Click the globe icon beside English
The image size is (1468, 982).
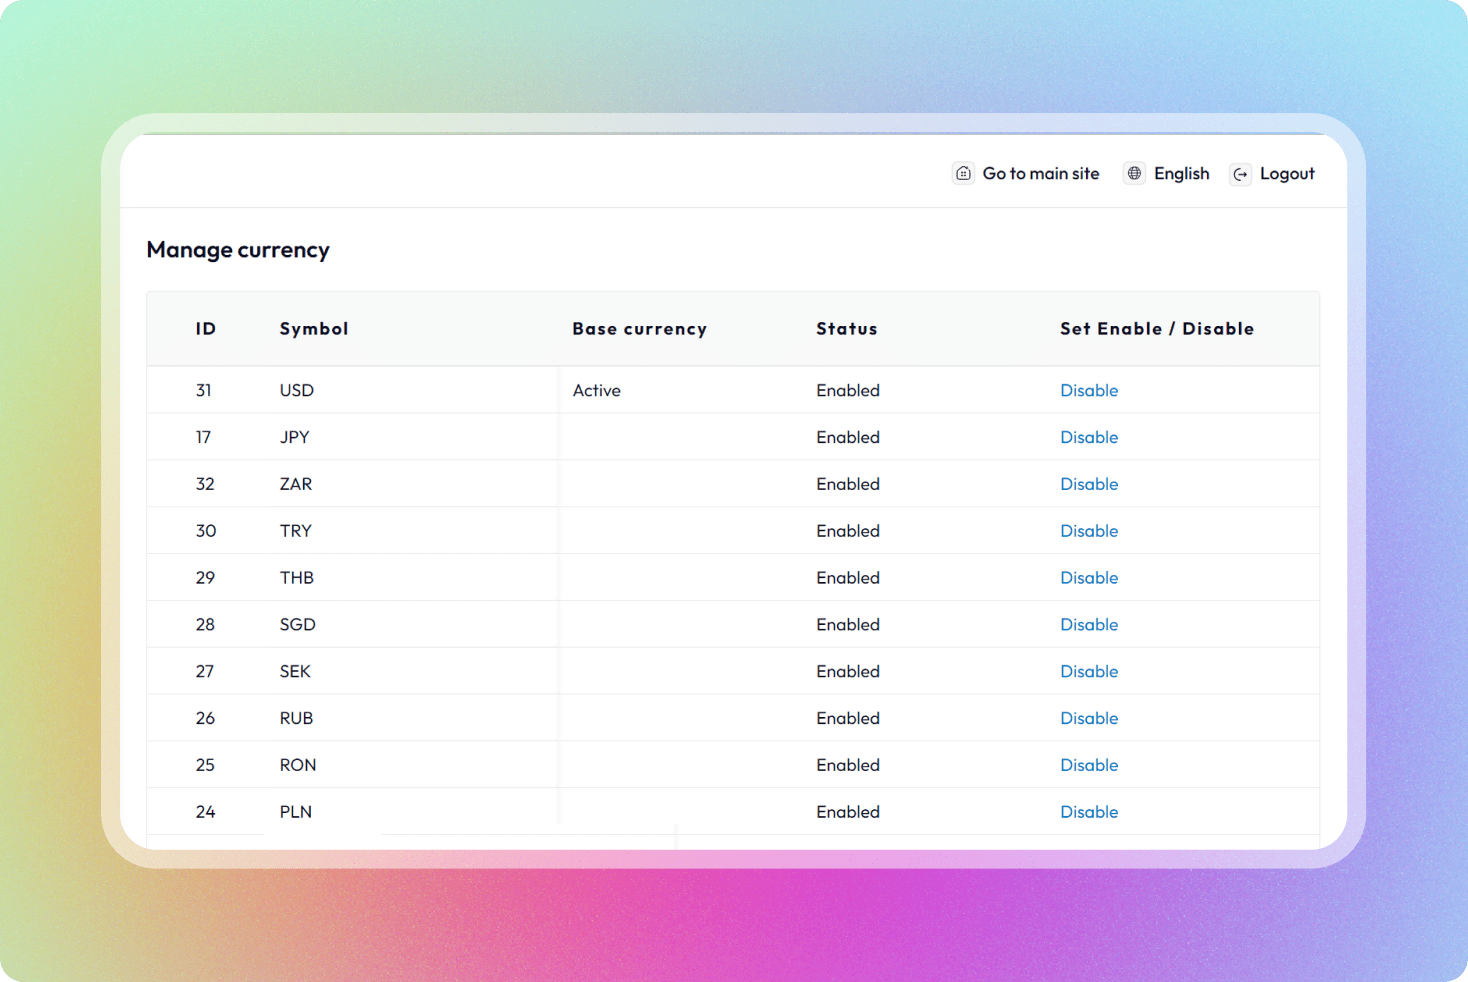[x=1134, y=174]
